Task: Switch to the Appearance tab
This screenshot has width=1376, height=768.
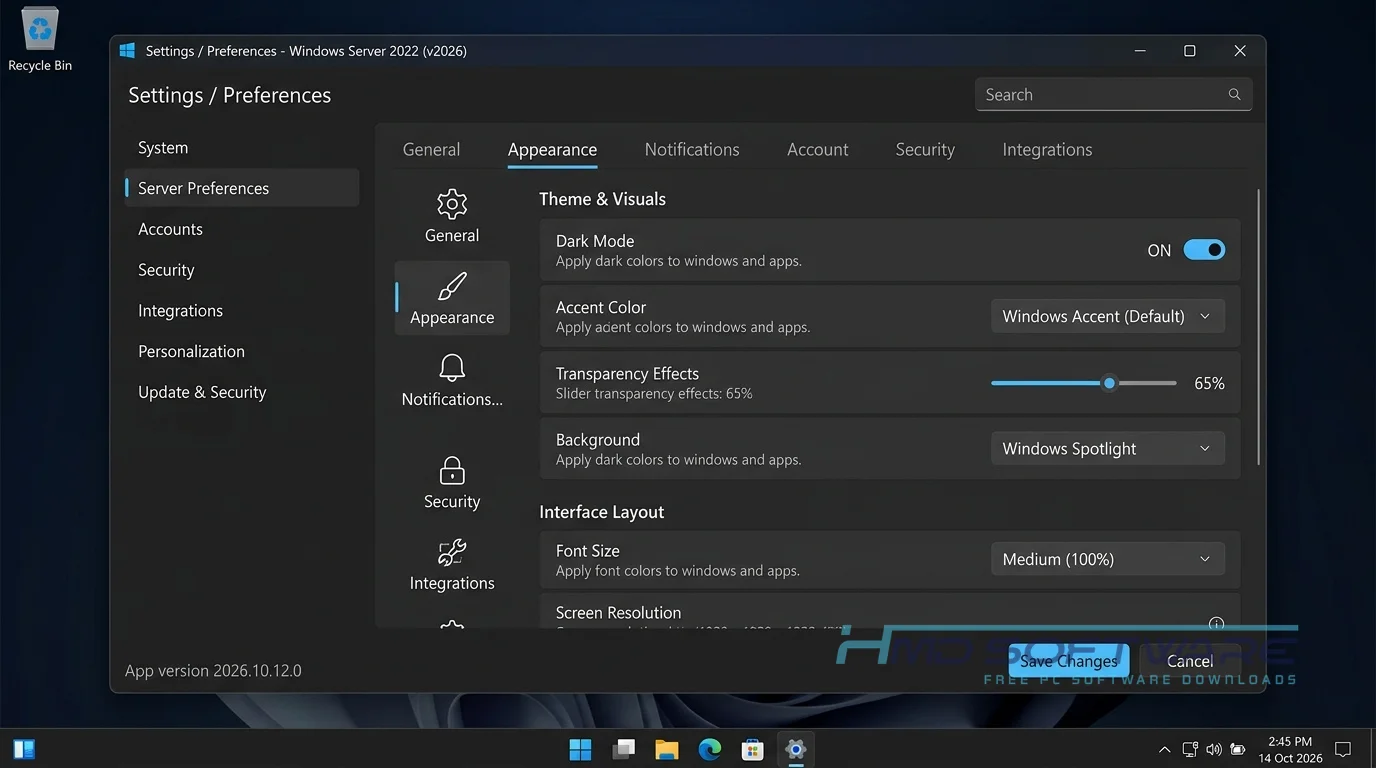Action: tap(552, 149)
